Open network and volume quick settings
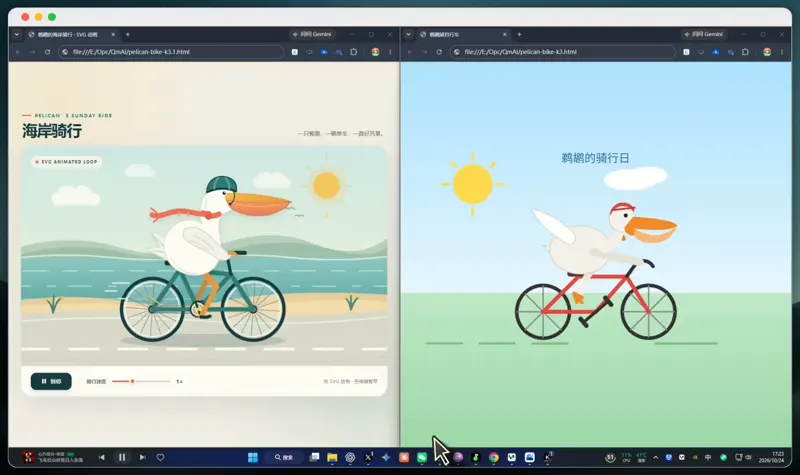This screenshot has height=475, width=800. click(743, 457)
